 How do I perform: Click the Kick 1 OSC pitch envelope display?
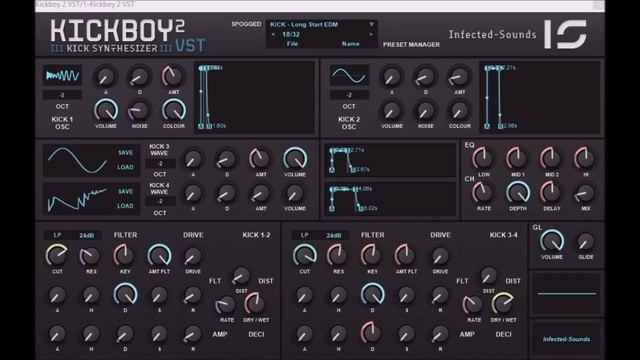click(x=255, y=97)
